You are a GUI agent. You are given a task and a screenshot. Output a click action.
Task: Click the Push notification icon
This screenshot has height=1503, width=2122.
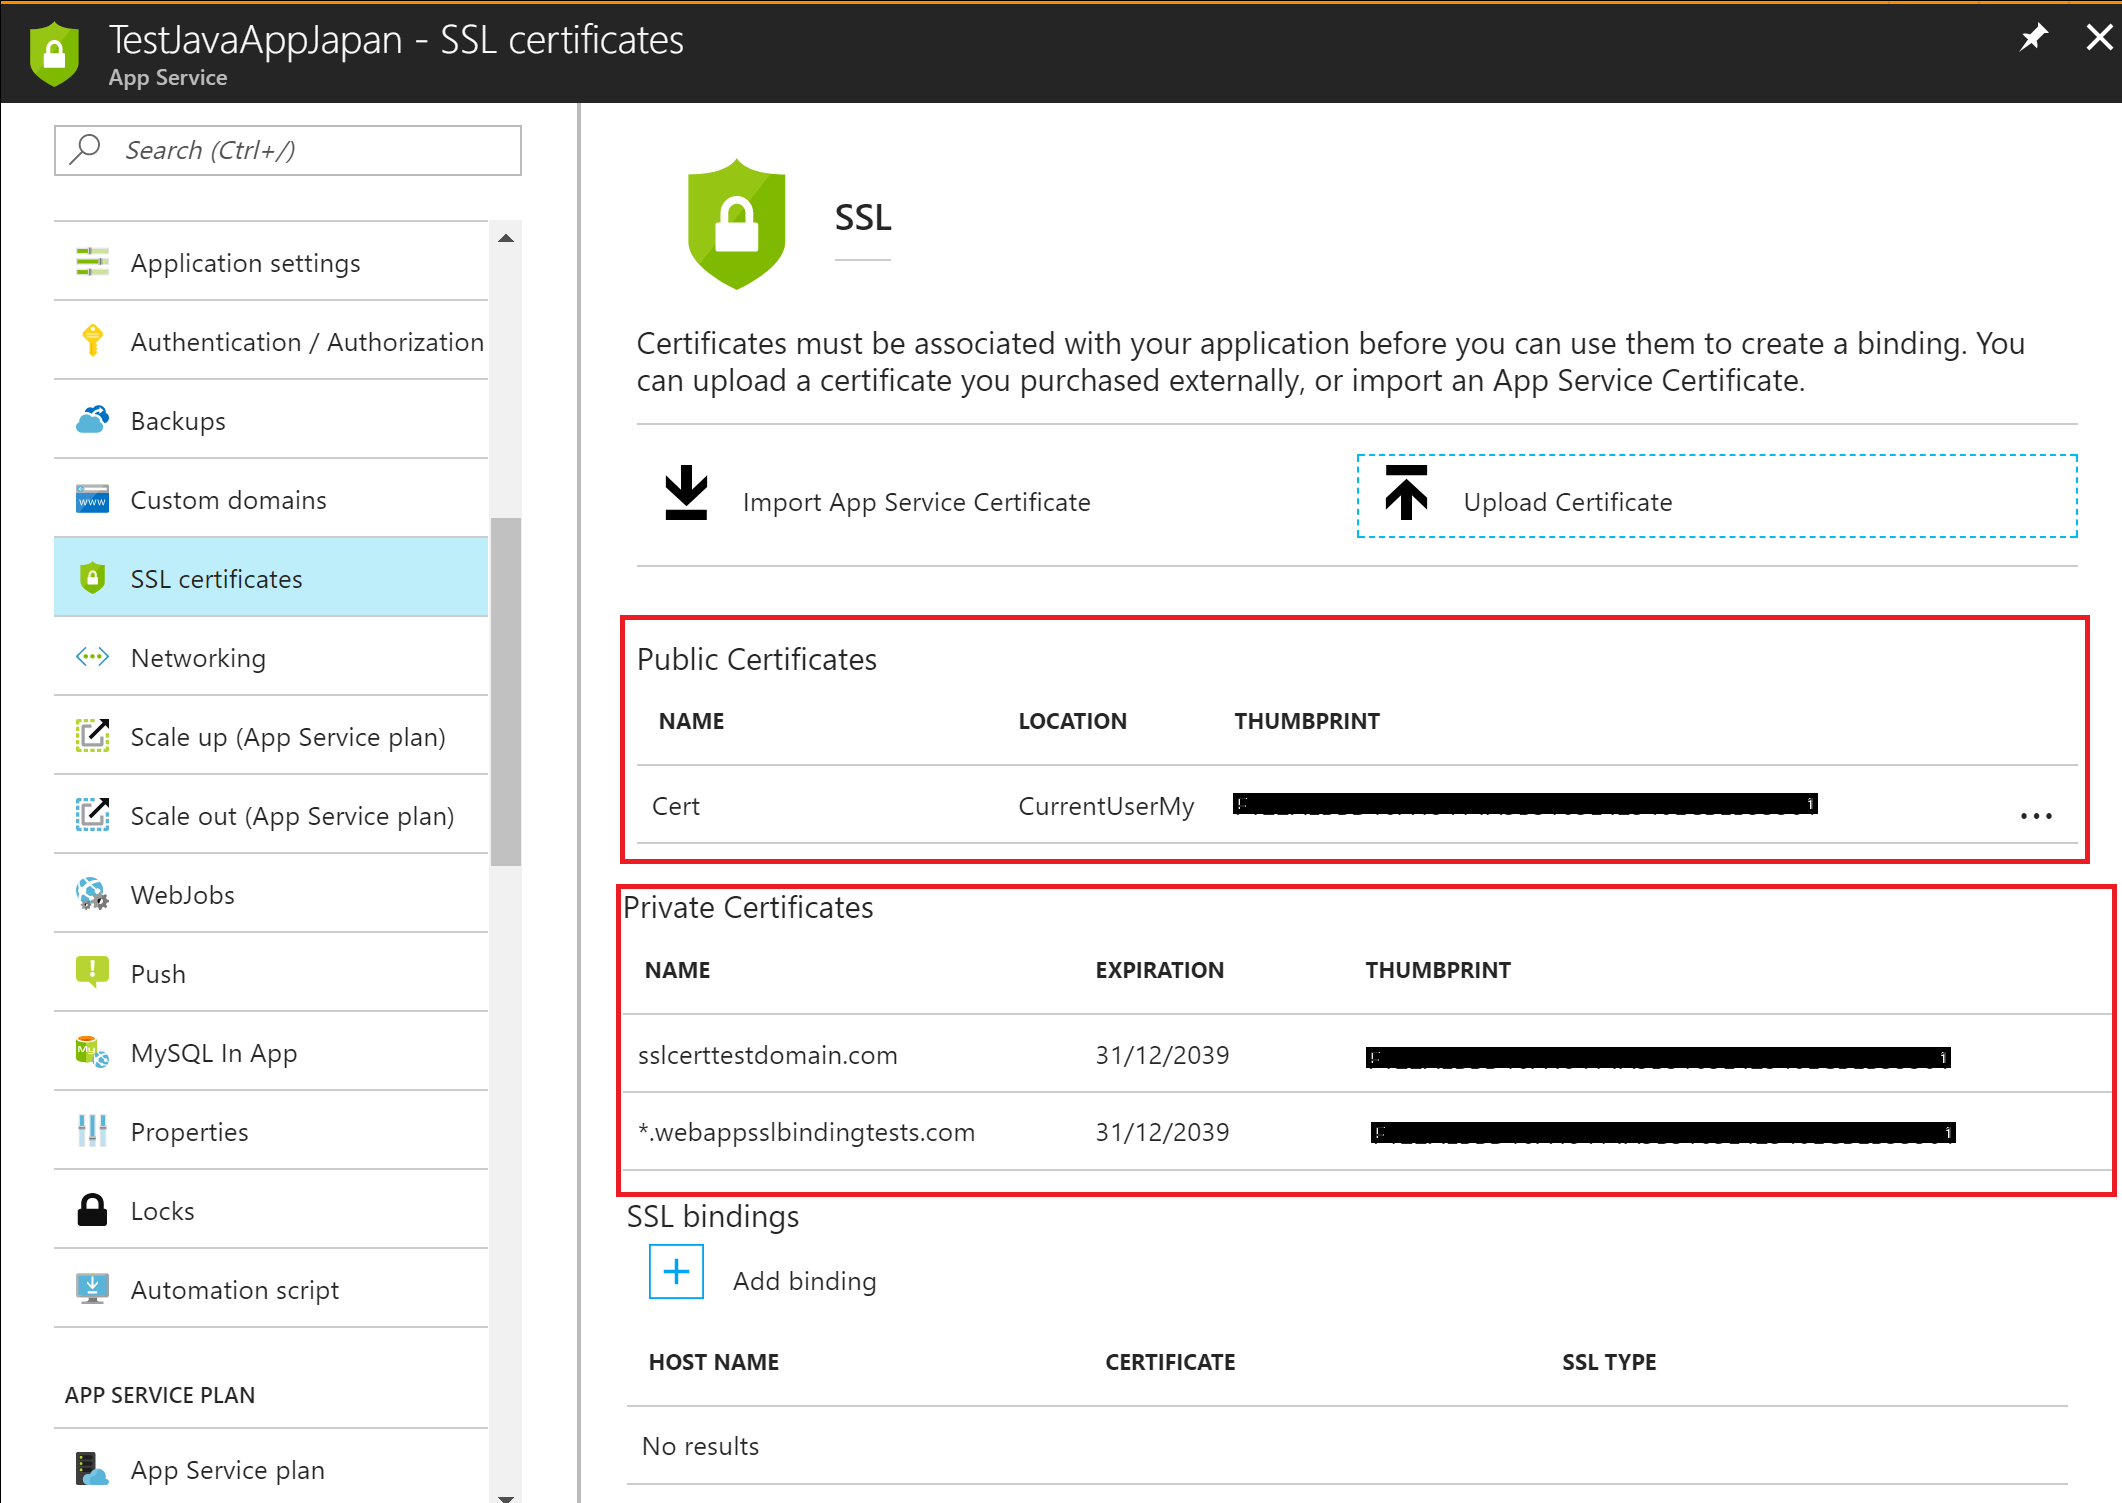click(92, 972)
